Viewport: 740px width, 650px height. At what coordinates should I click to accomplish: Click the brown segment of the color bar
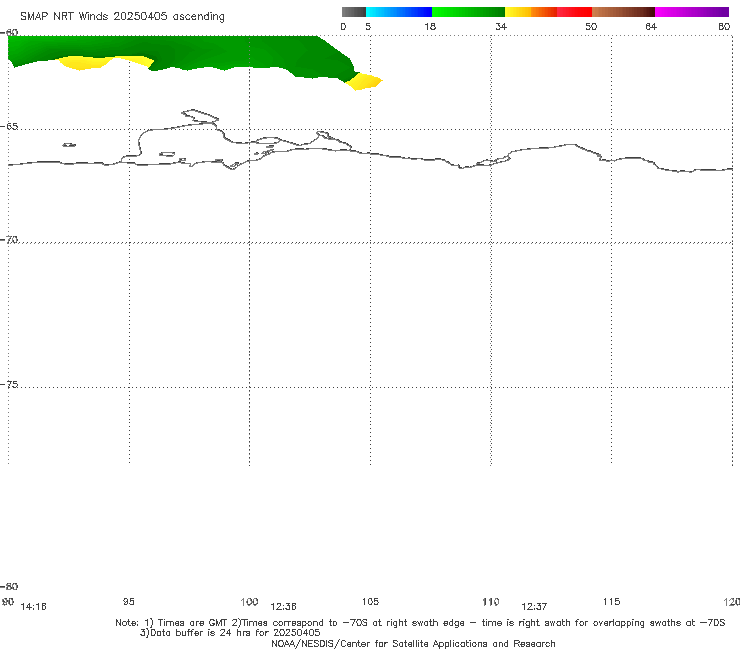tap(623, 12)
